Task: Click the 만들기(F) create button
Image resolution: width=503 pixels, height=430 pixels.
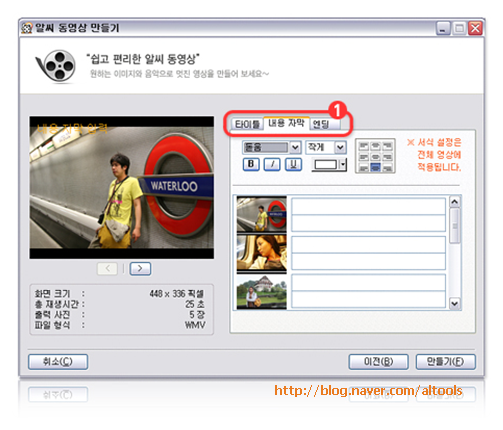Action: (x=446, y=362)
